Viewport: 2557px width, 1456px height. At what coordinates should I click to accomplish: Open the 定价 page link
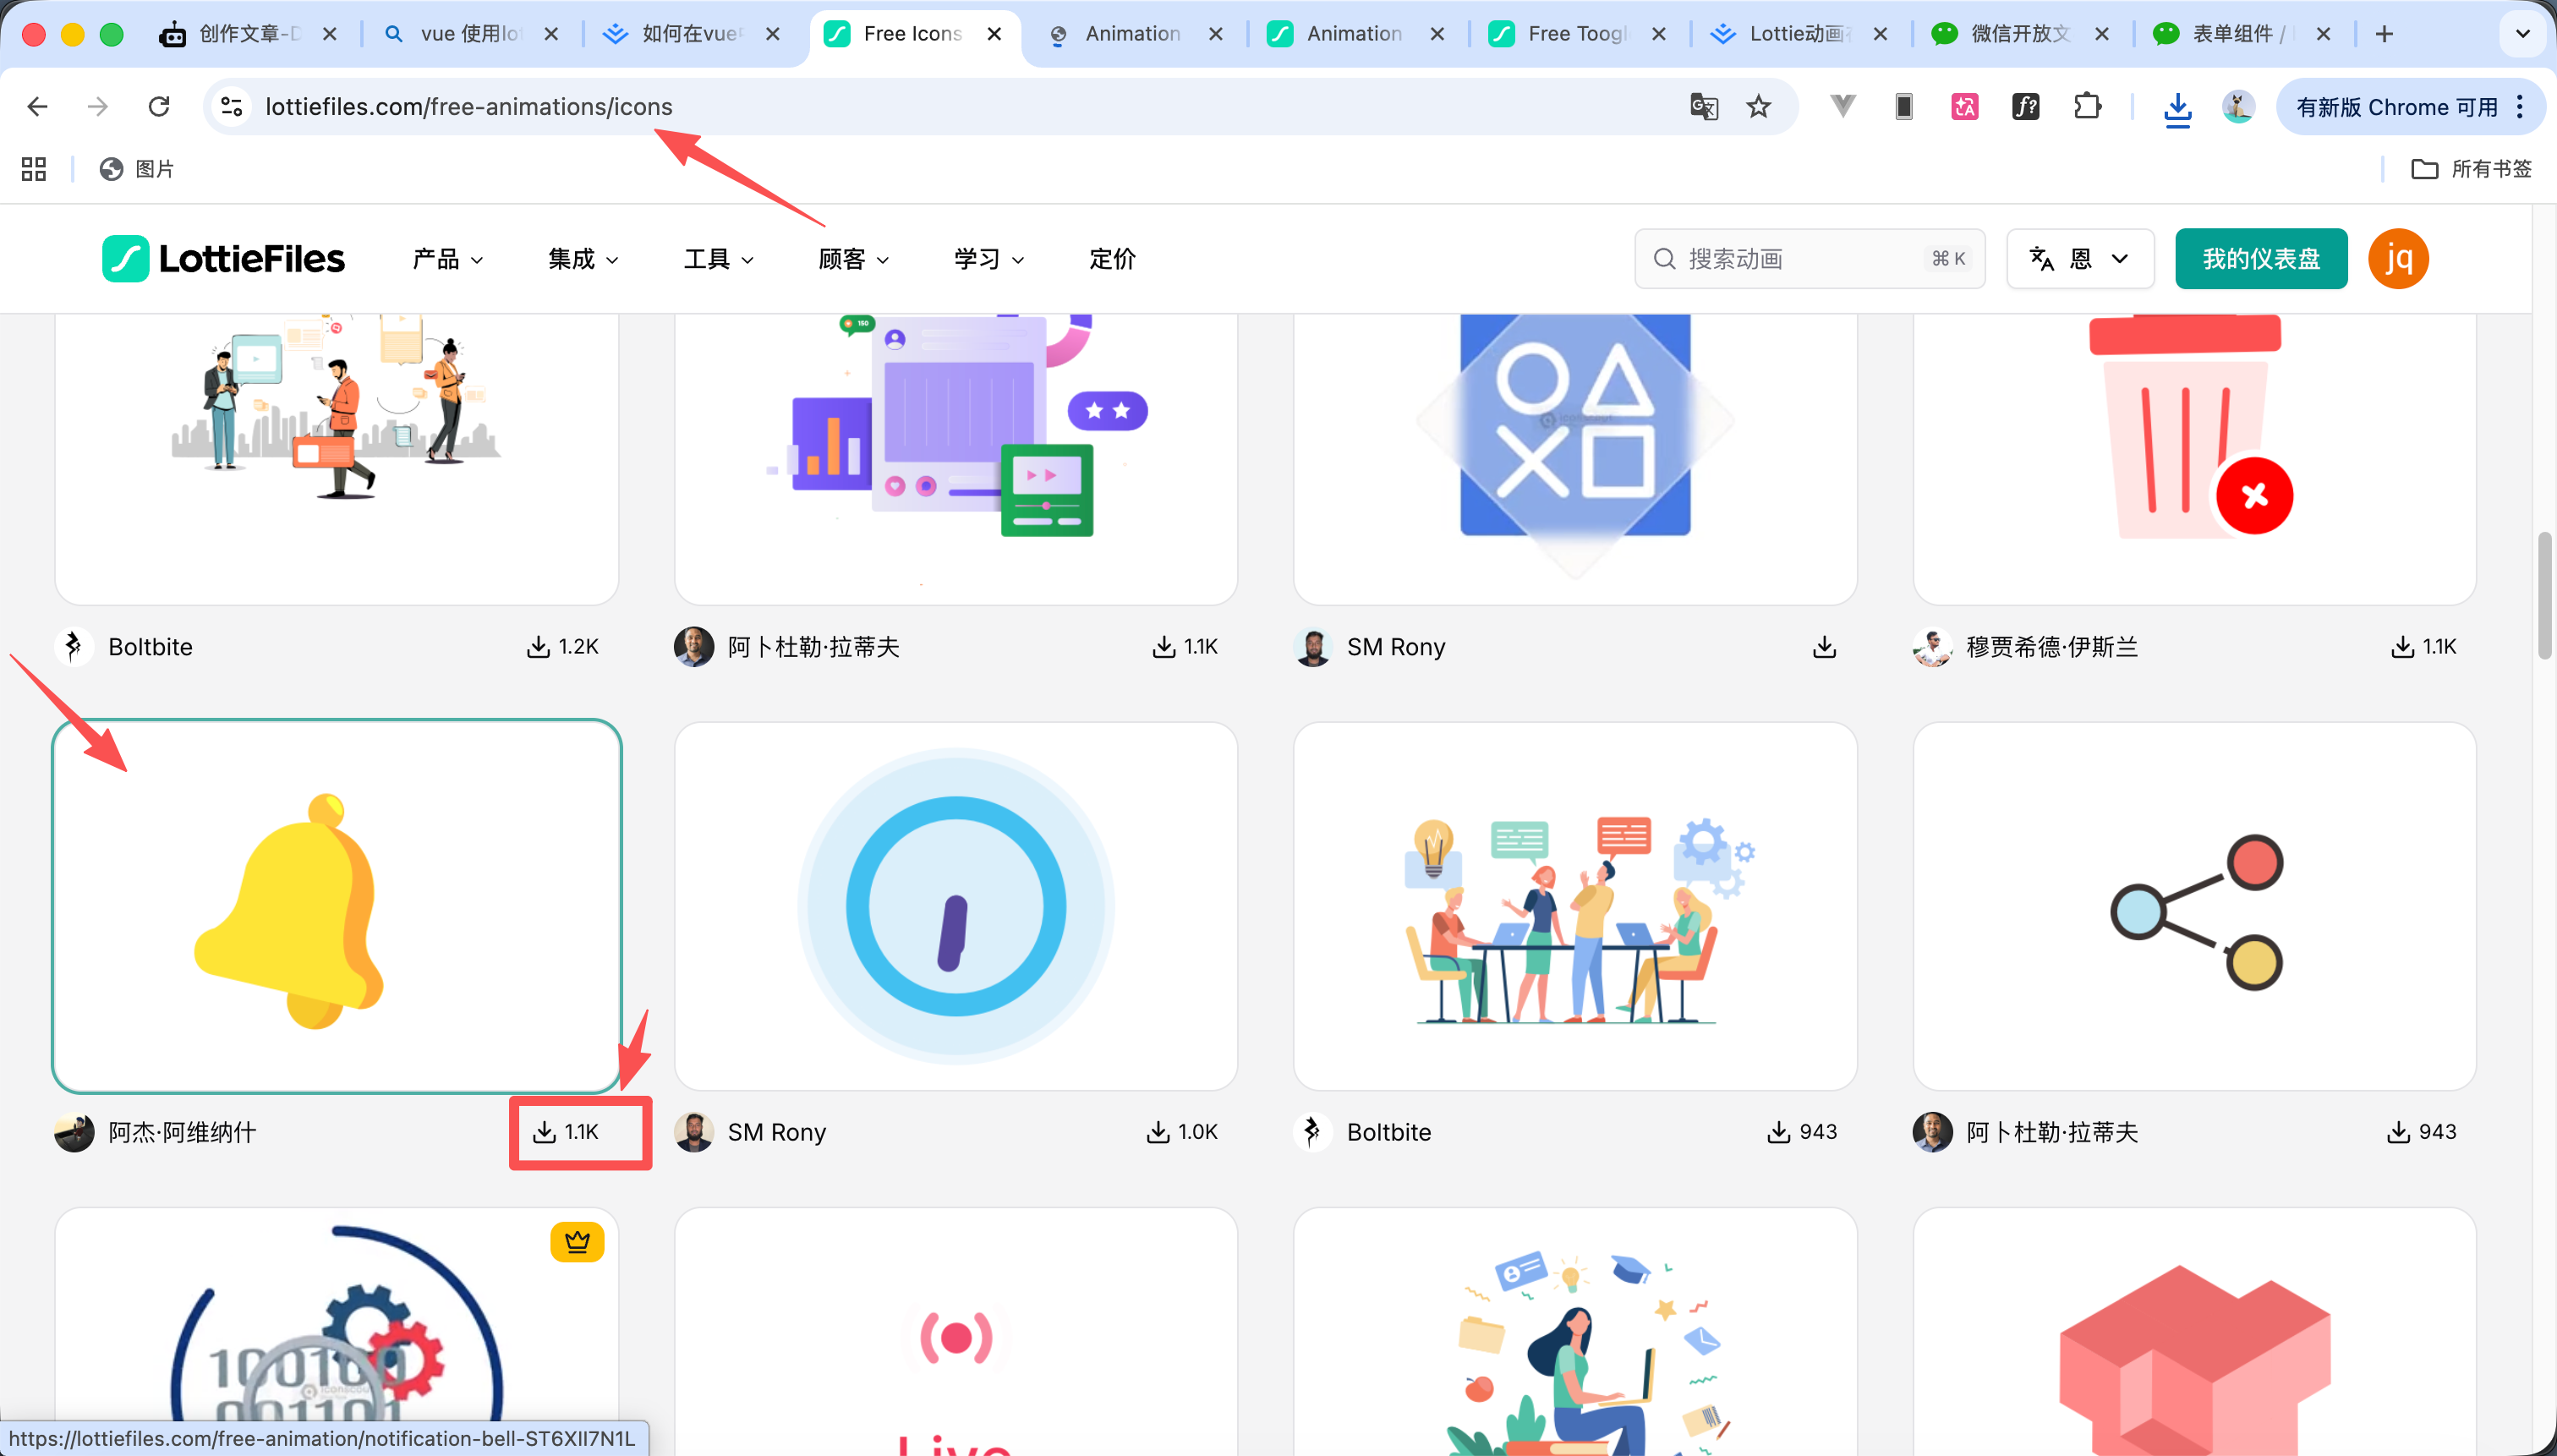(x=1110, y=258)
